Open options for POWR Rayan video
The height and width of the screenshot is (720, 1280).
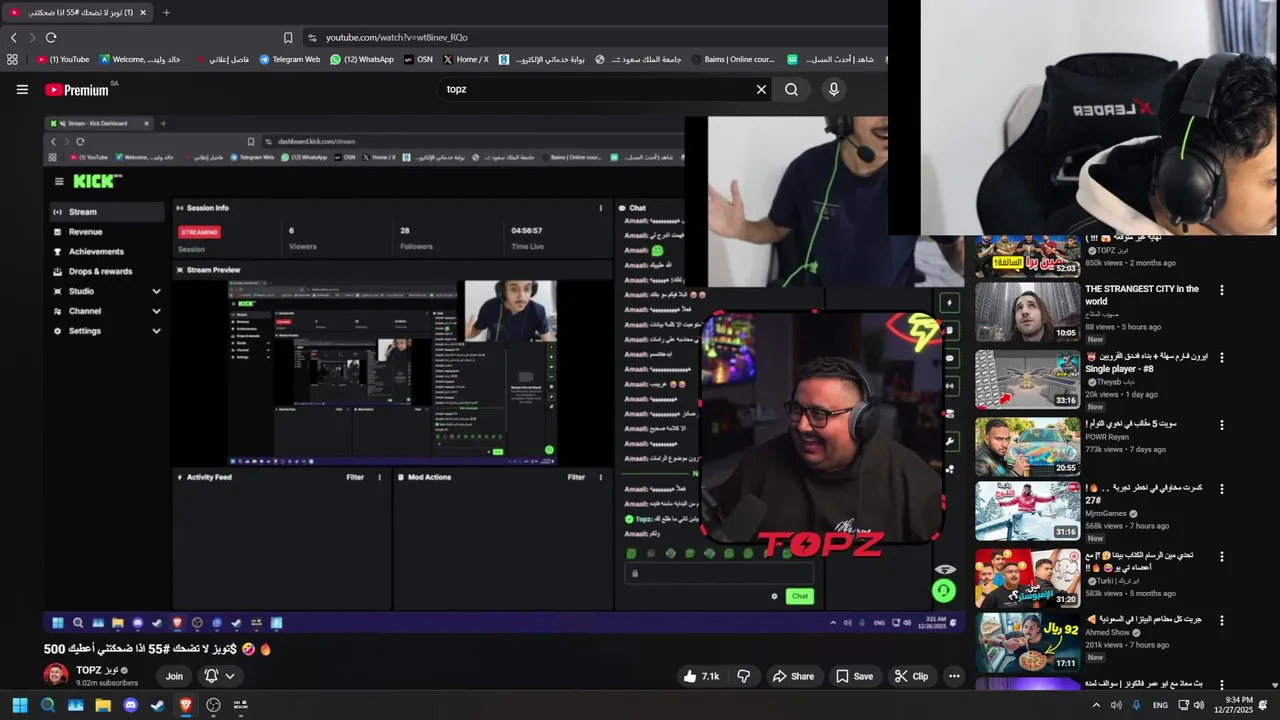pyautogui.click(x=1221, y=424)
